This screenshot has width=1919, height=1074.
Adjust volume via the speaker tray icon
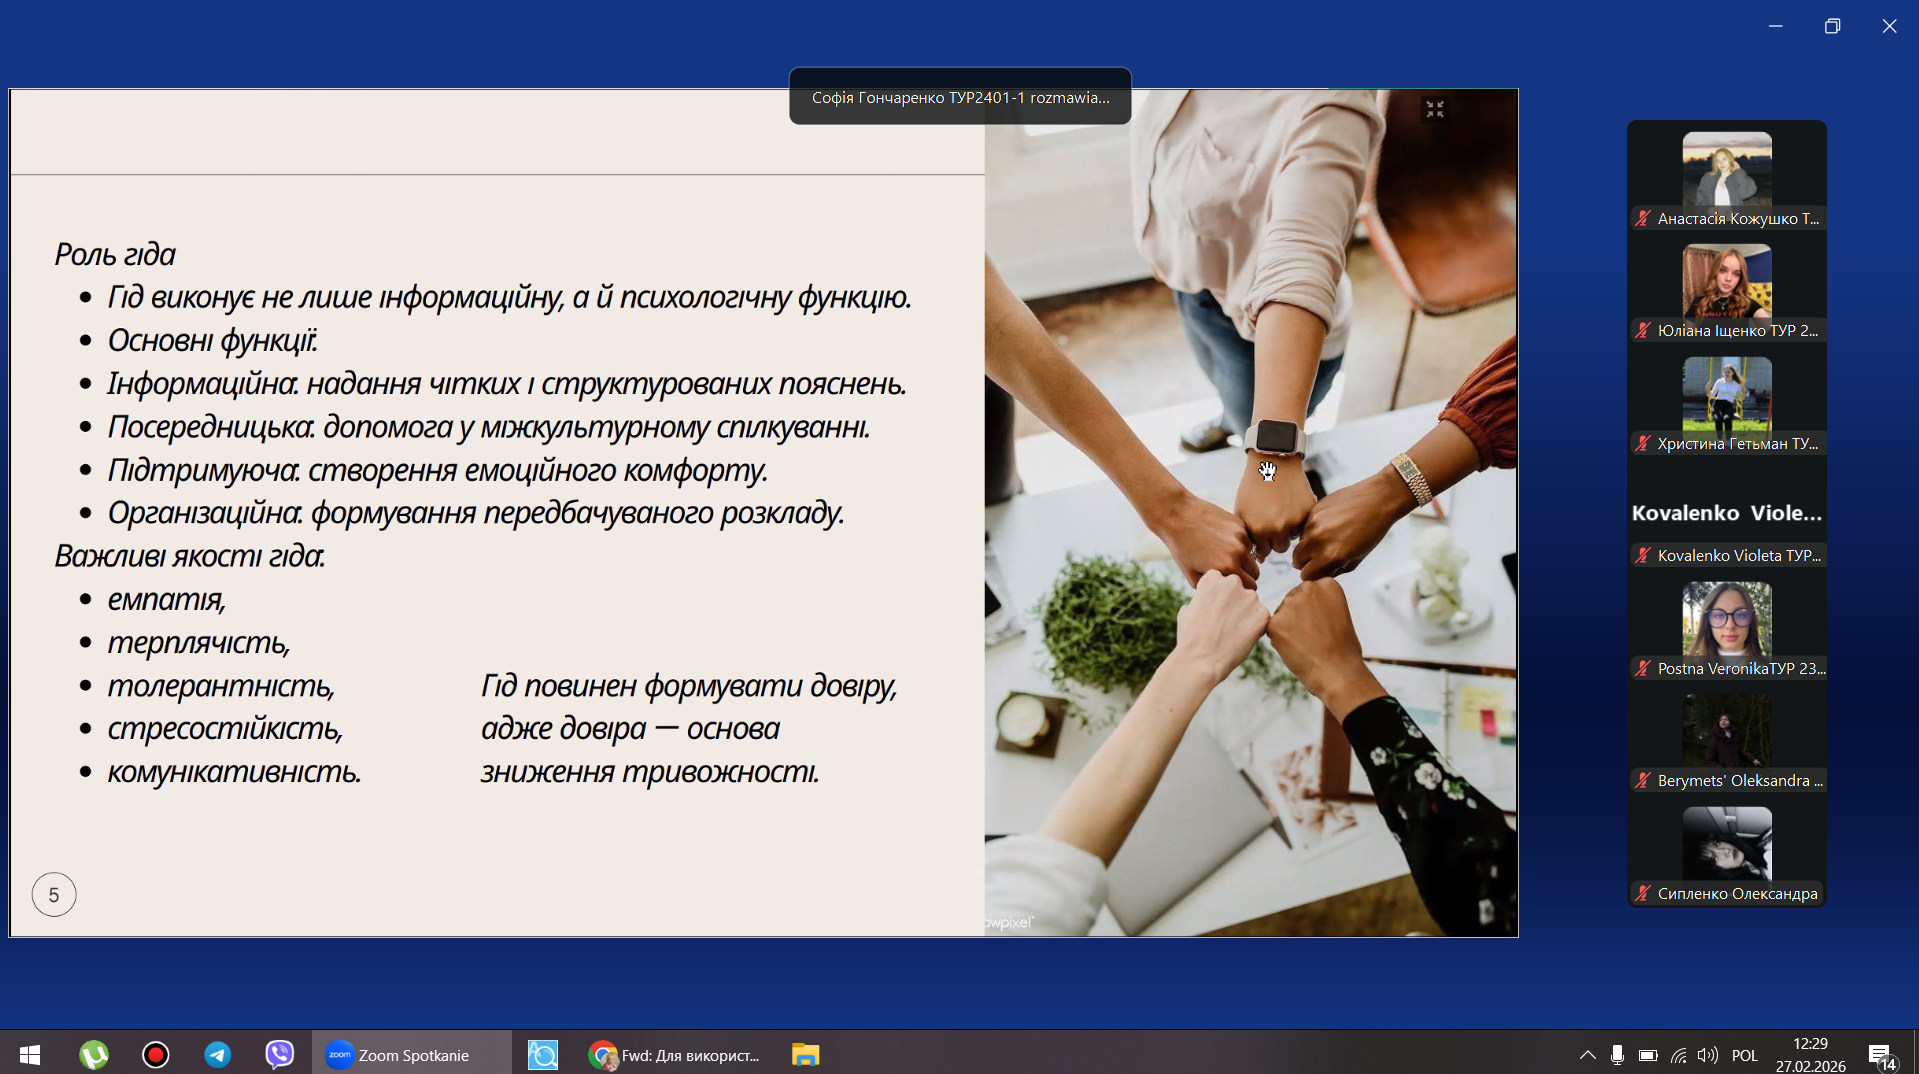coord(1708,1055)
